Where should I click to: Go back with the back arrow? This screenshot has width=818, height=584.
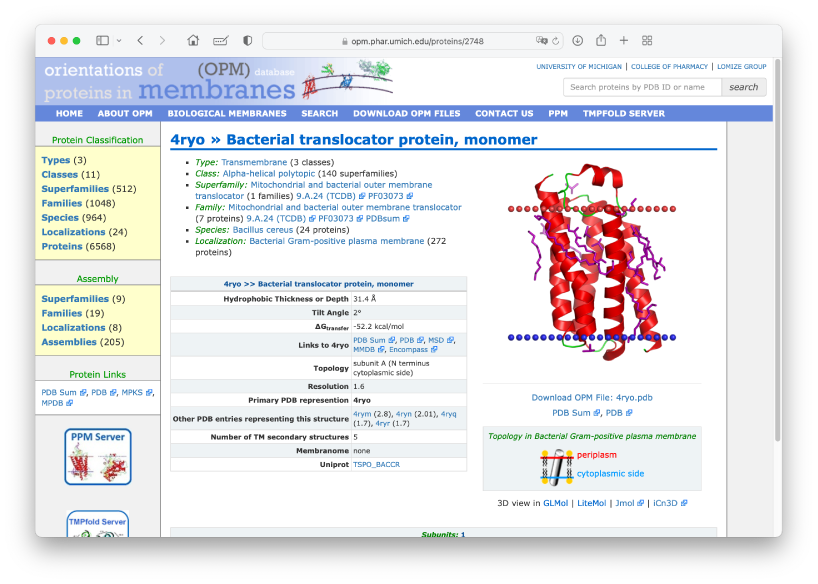pos(140,41)
